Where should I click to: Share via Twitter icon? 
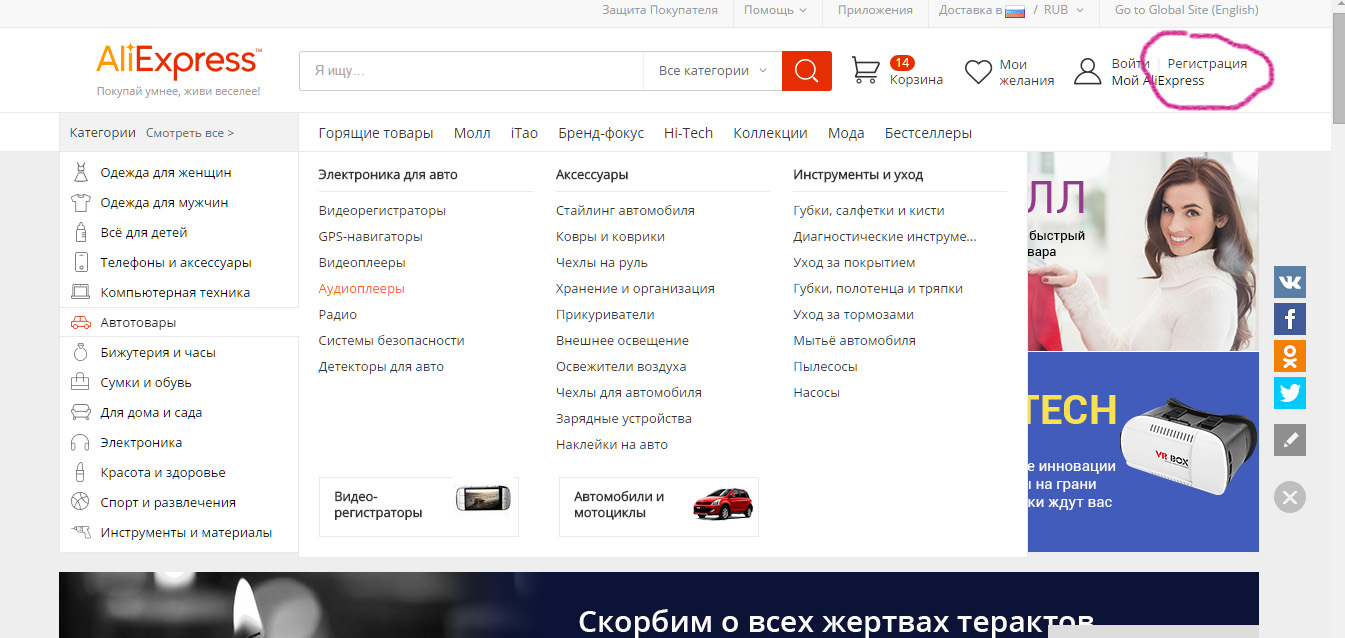click(1289, 392)
